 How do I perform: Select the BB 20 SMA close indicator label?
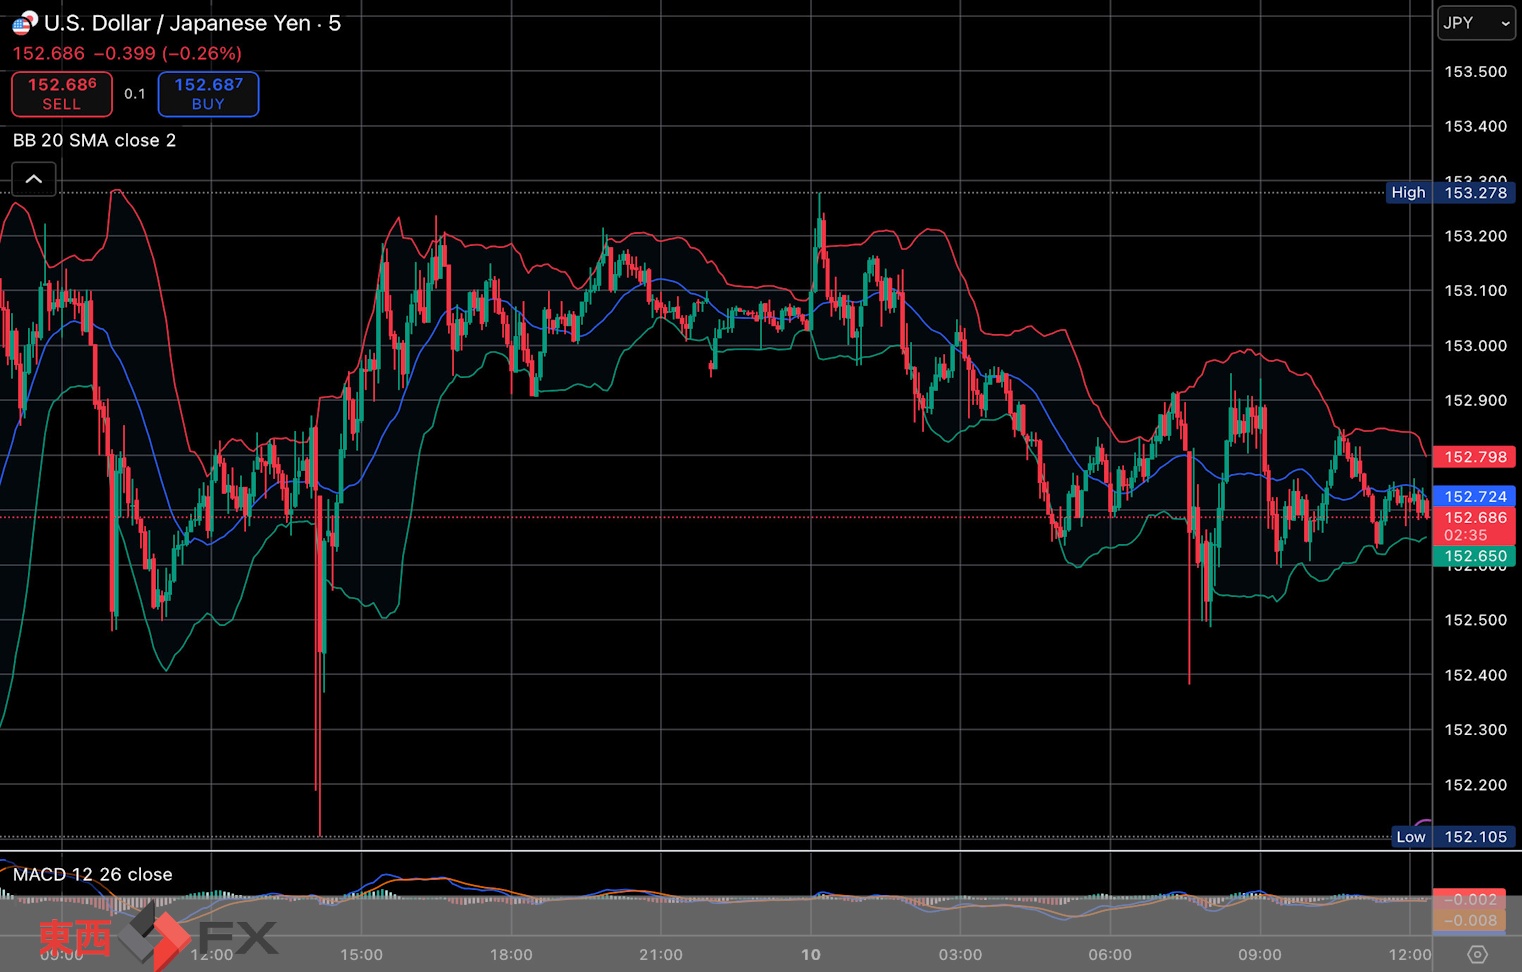click(94, 140)
